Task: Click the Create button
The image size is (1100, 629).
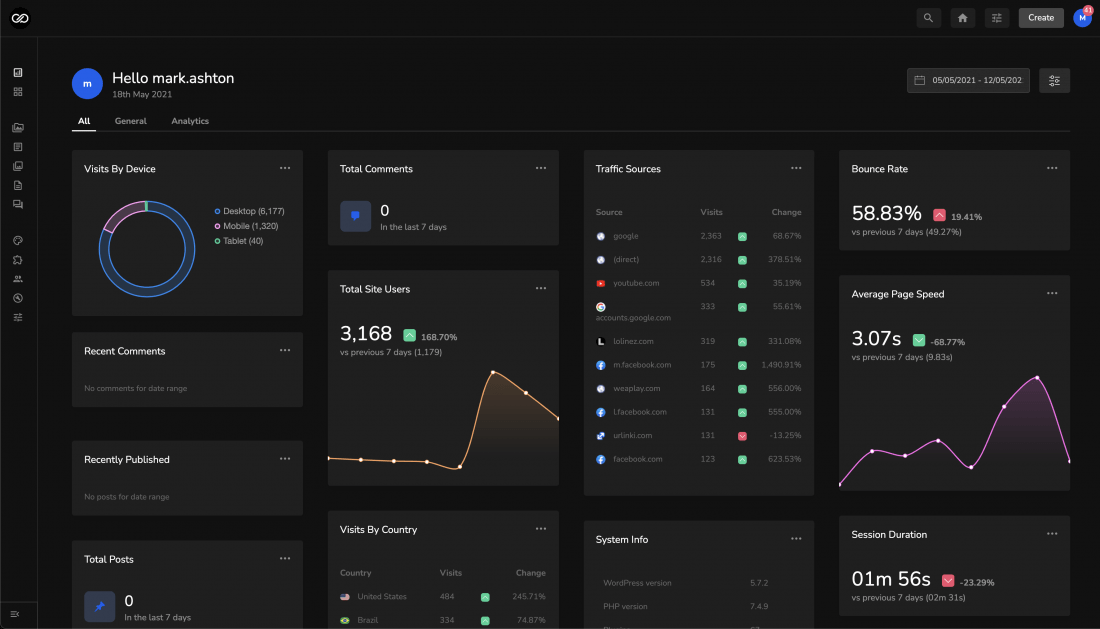Action: 1041,18
